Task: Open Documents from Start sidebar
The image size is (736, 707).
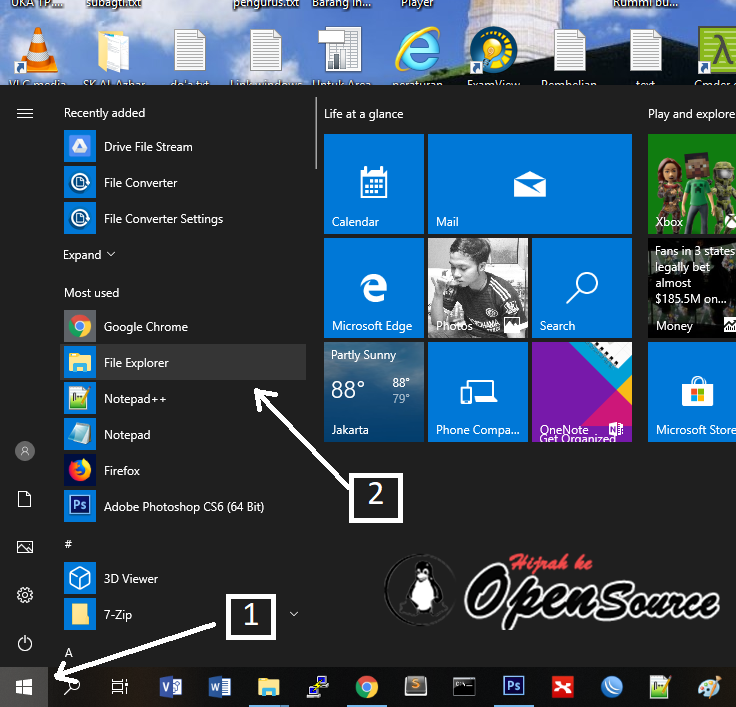Action: pos(25,499)
